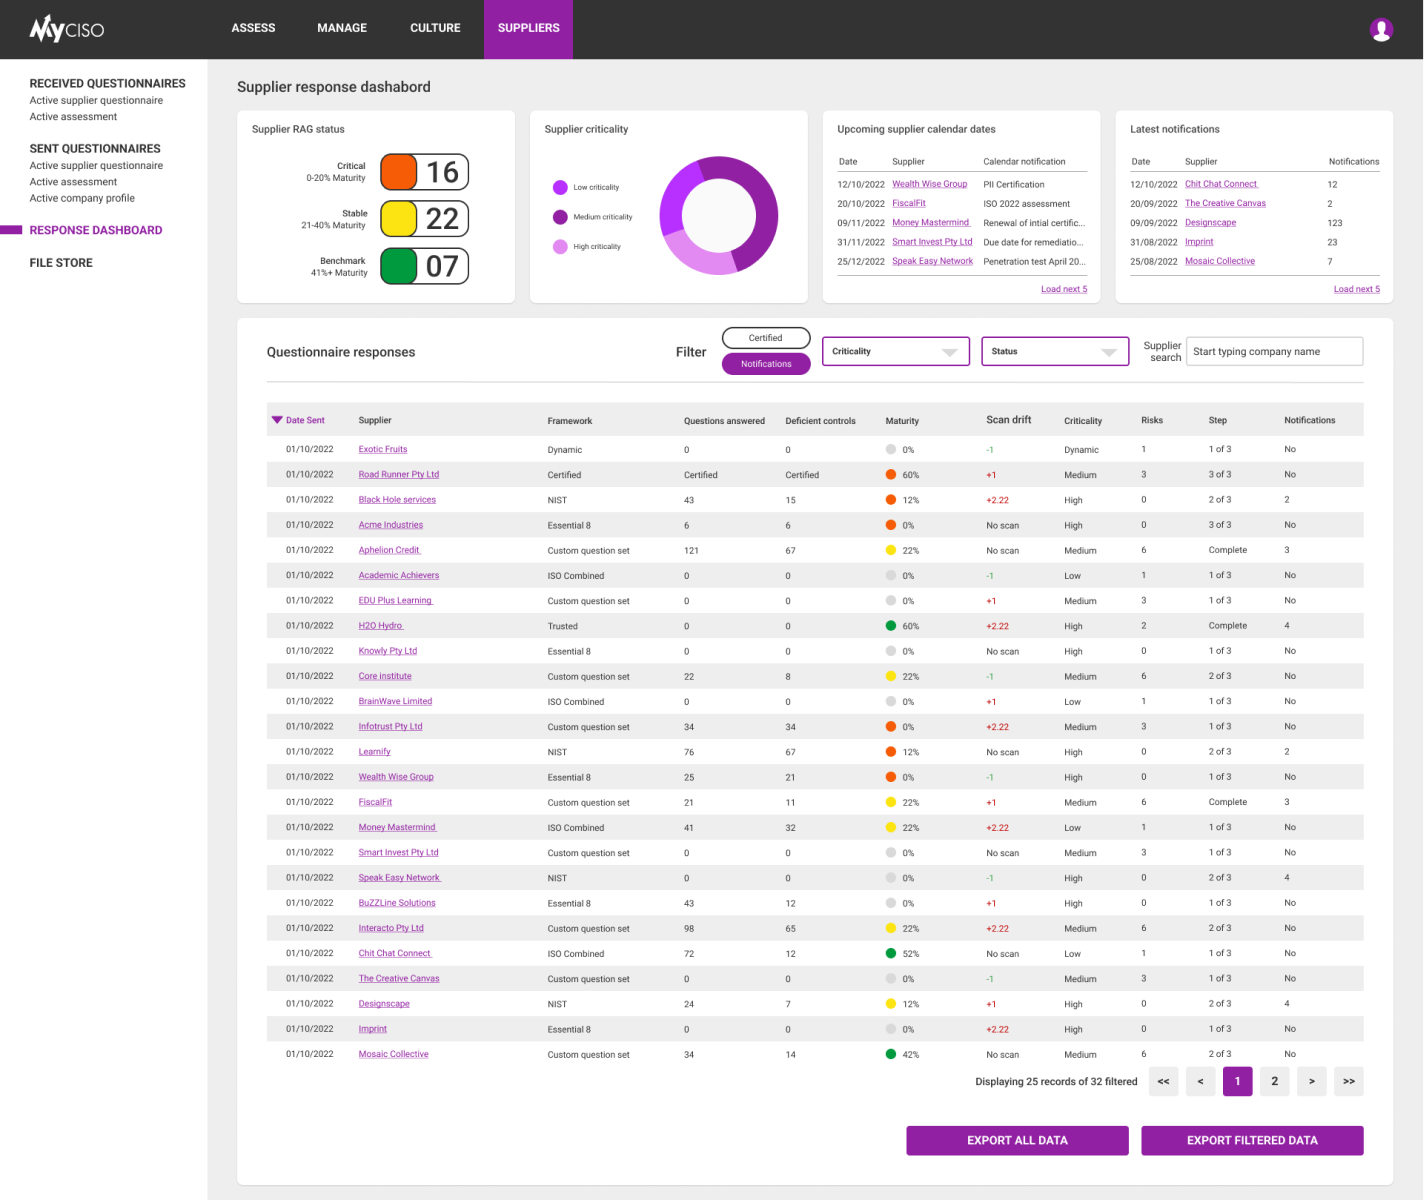The width and height of the screenshot is (1424, 1200).
Task: Toggle the Certified filter pill
Action: tap(766, 338)
